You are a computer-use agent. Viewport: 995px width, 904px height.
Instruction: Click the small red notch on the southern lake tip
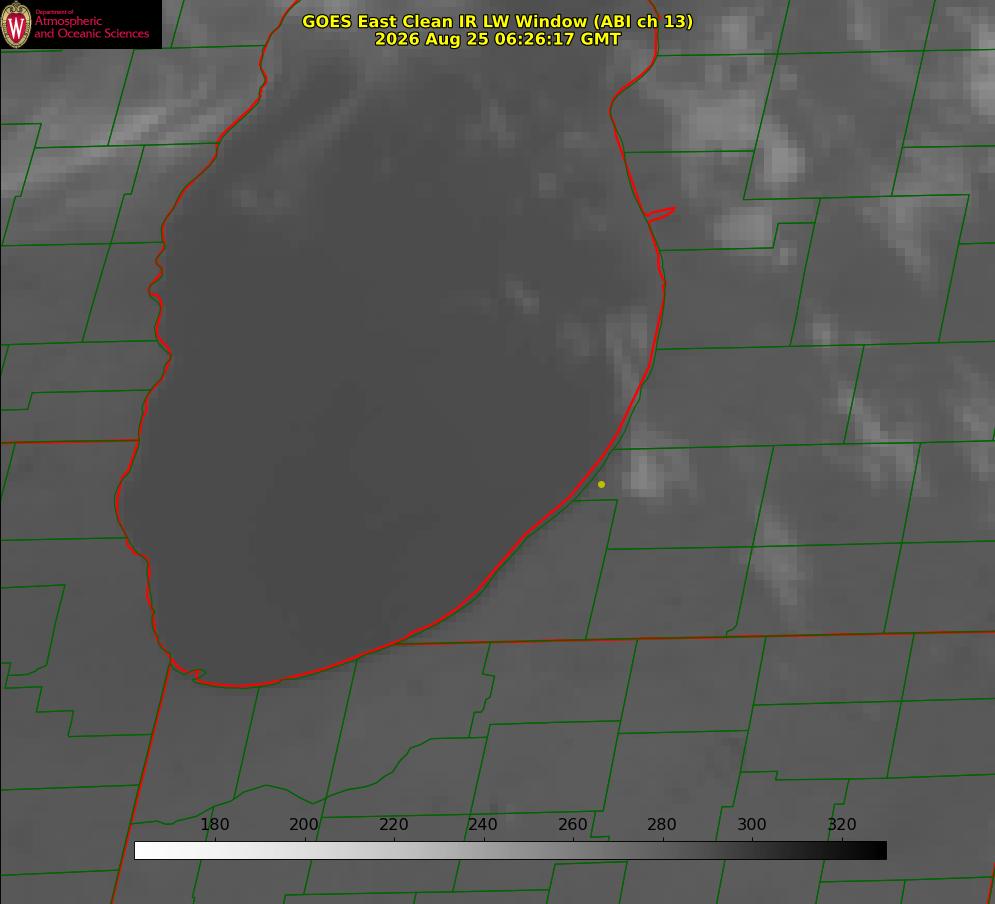click(x=194, y=674)
